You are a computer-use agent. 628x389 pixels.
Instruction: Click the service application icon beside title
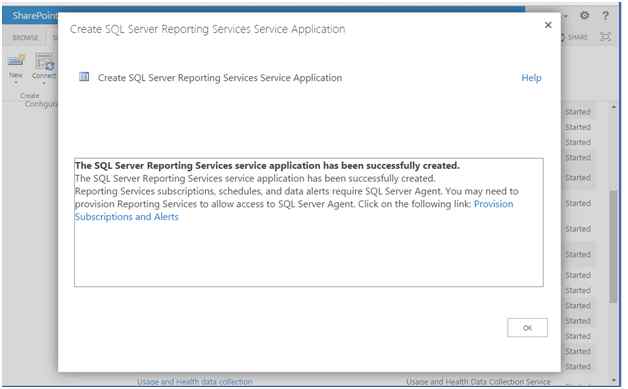point(84,77)
